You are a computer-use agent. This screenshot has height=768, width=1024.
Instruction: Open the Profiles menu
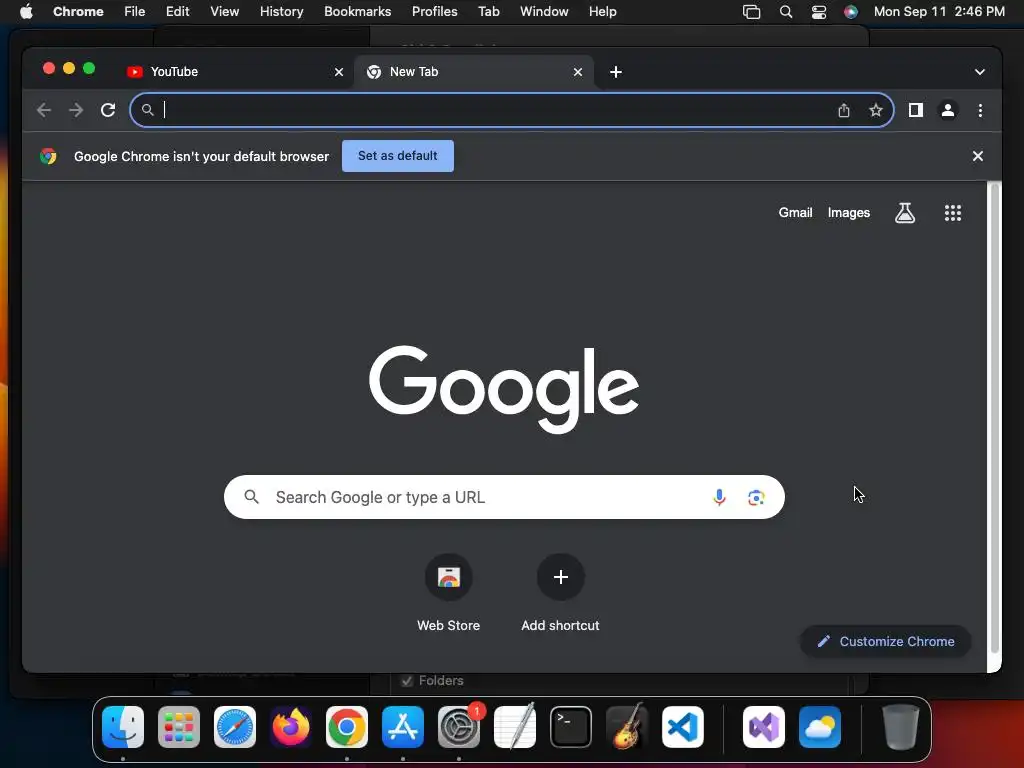tap(434, 12)
